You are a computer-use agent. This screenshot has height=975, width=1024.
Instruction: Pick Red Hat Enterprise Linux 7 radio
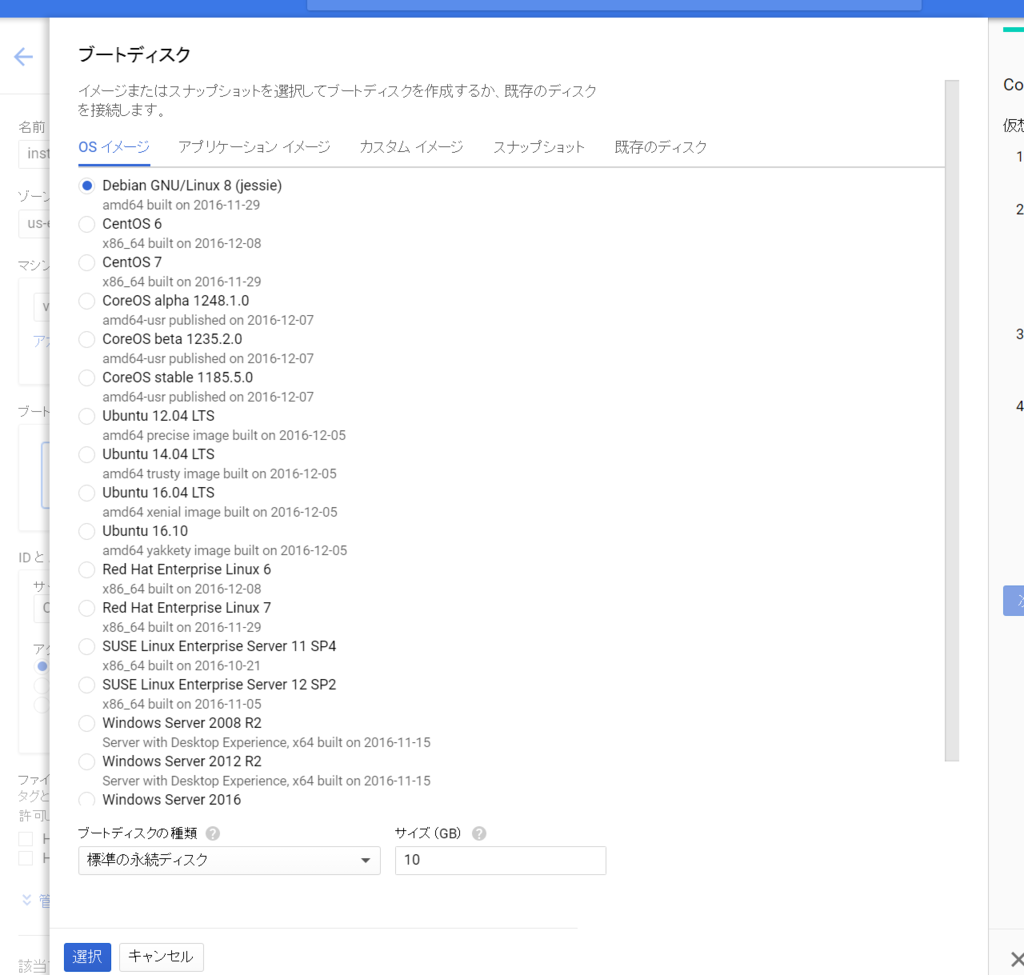point(87,608)
